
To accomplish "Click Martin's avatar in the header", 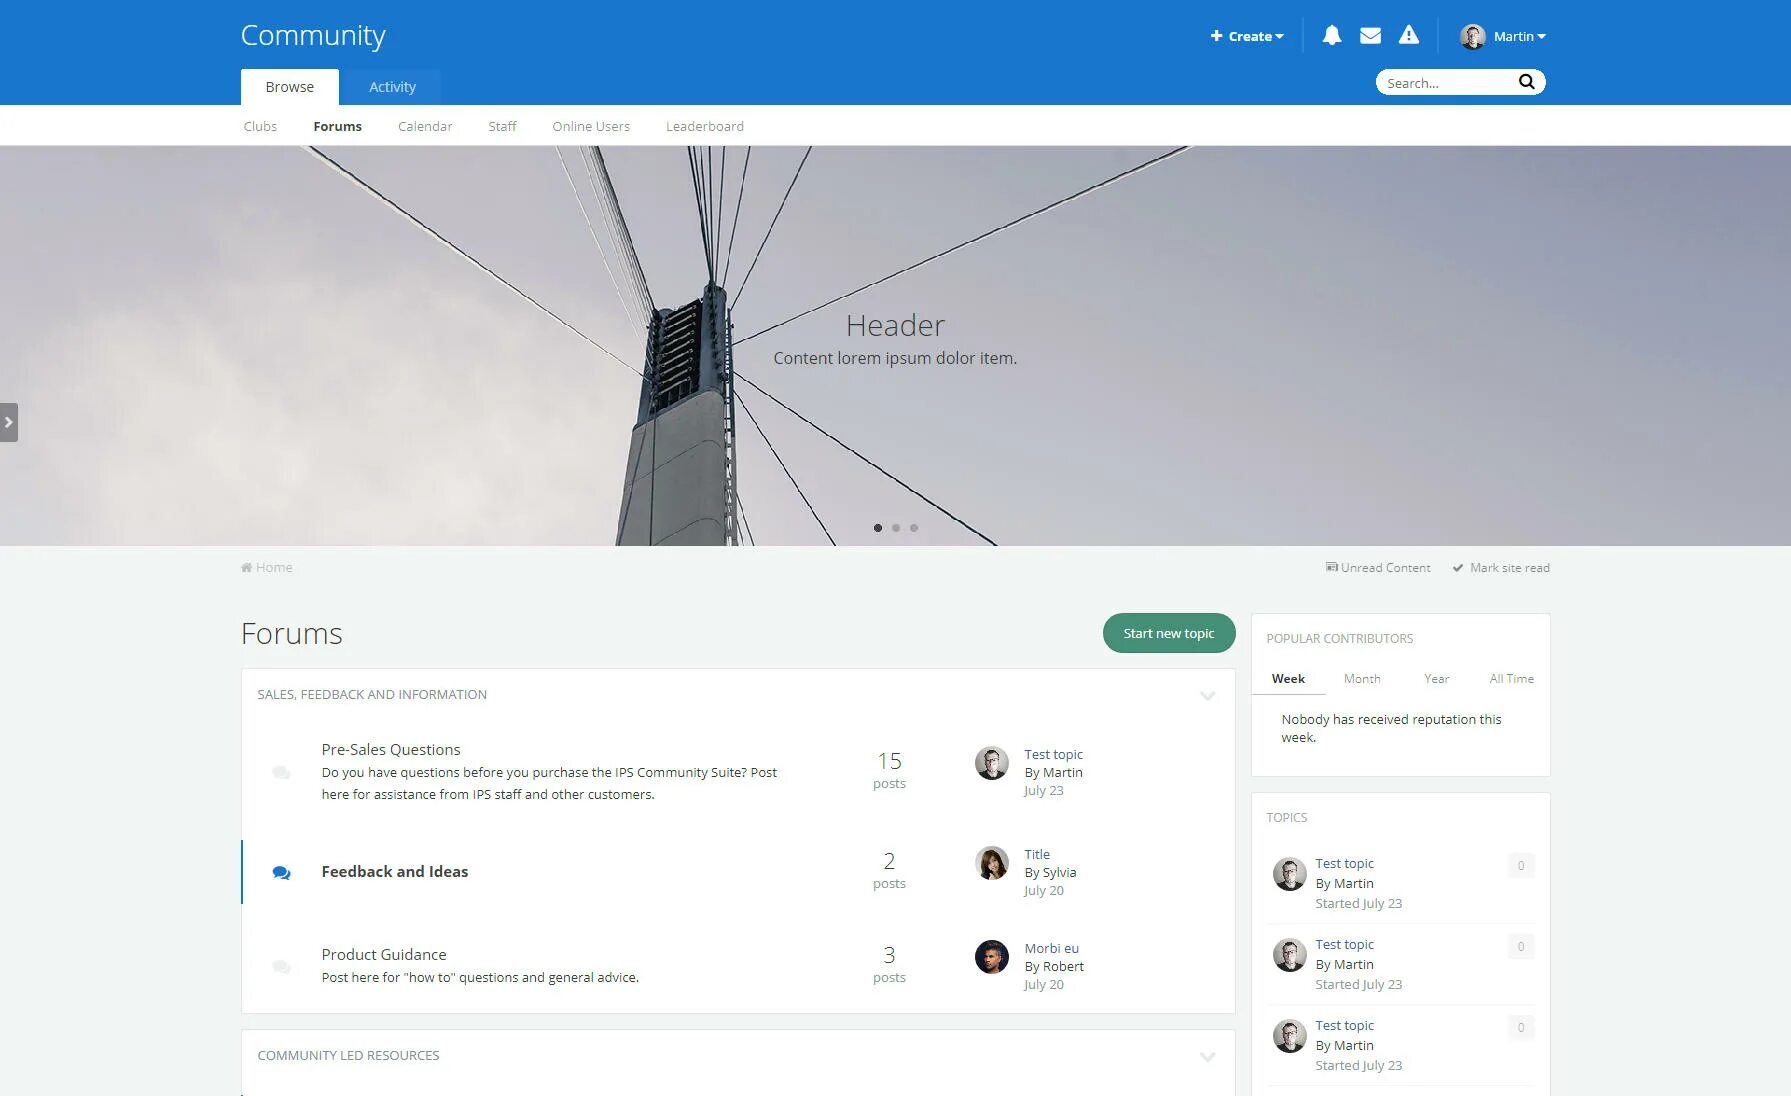I will [1472, 36].
